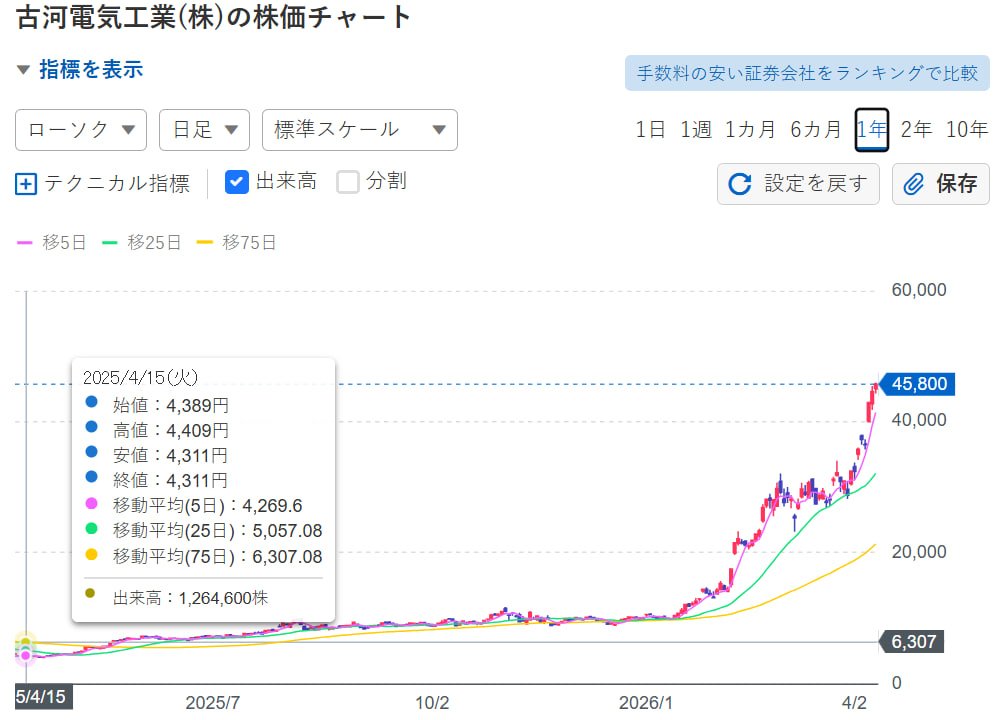Click the refresh icon on 設定を戻す button
The height and width of the screenshot is (720, 998).
tap(738, 184)
